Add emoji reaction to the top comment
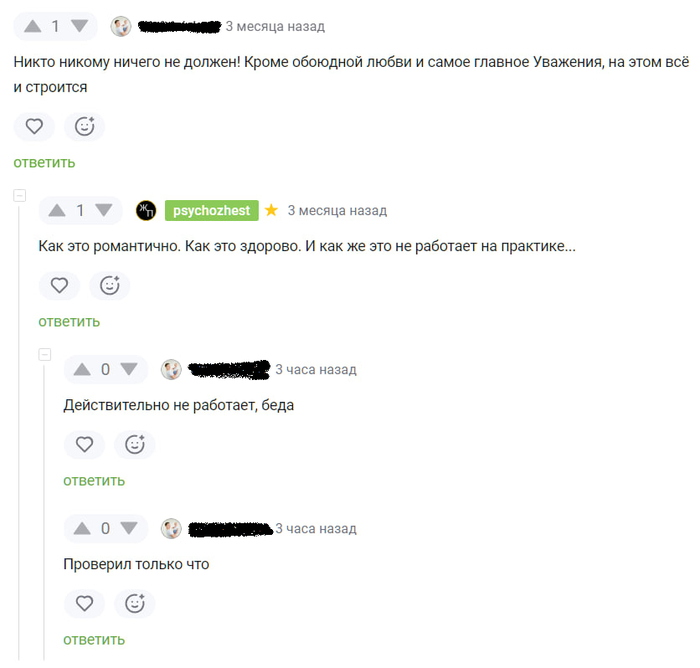This screenshot has height=668, width=700. [x=84, y=126]
